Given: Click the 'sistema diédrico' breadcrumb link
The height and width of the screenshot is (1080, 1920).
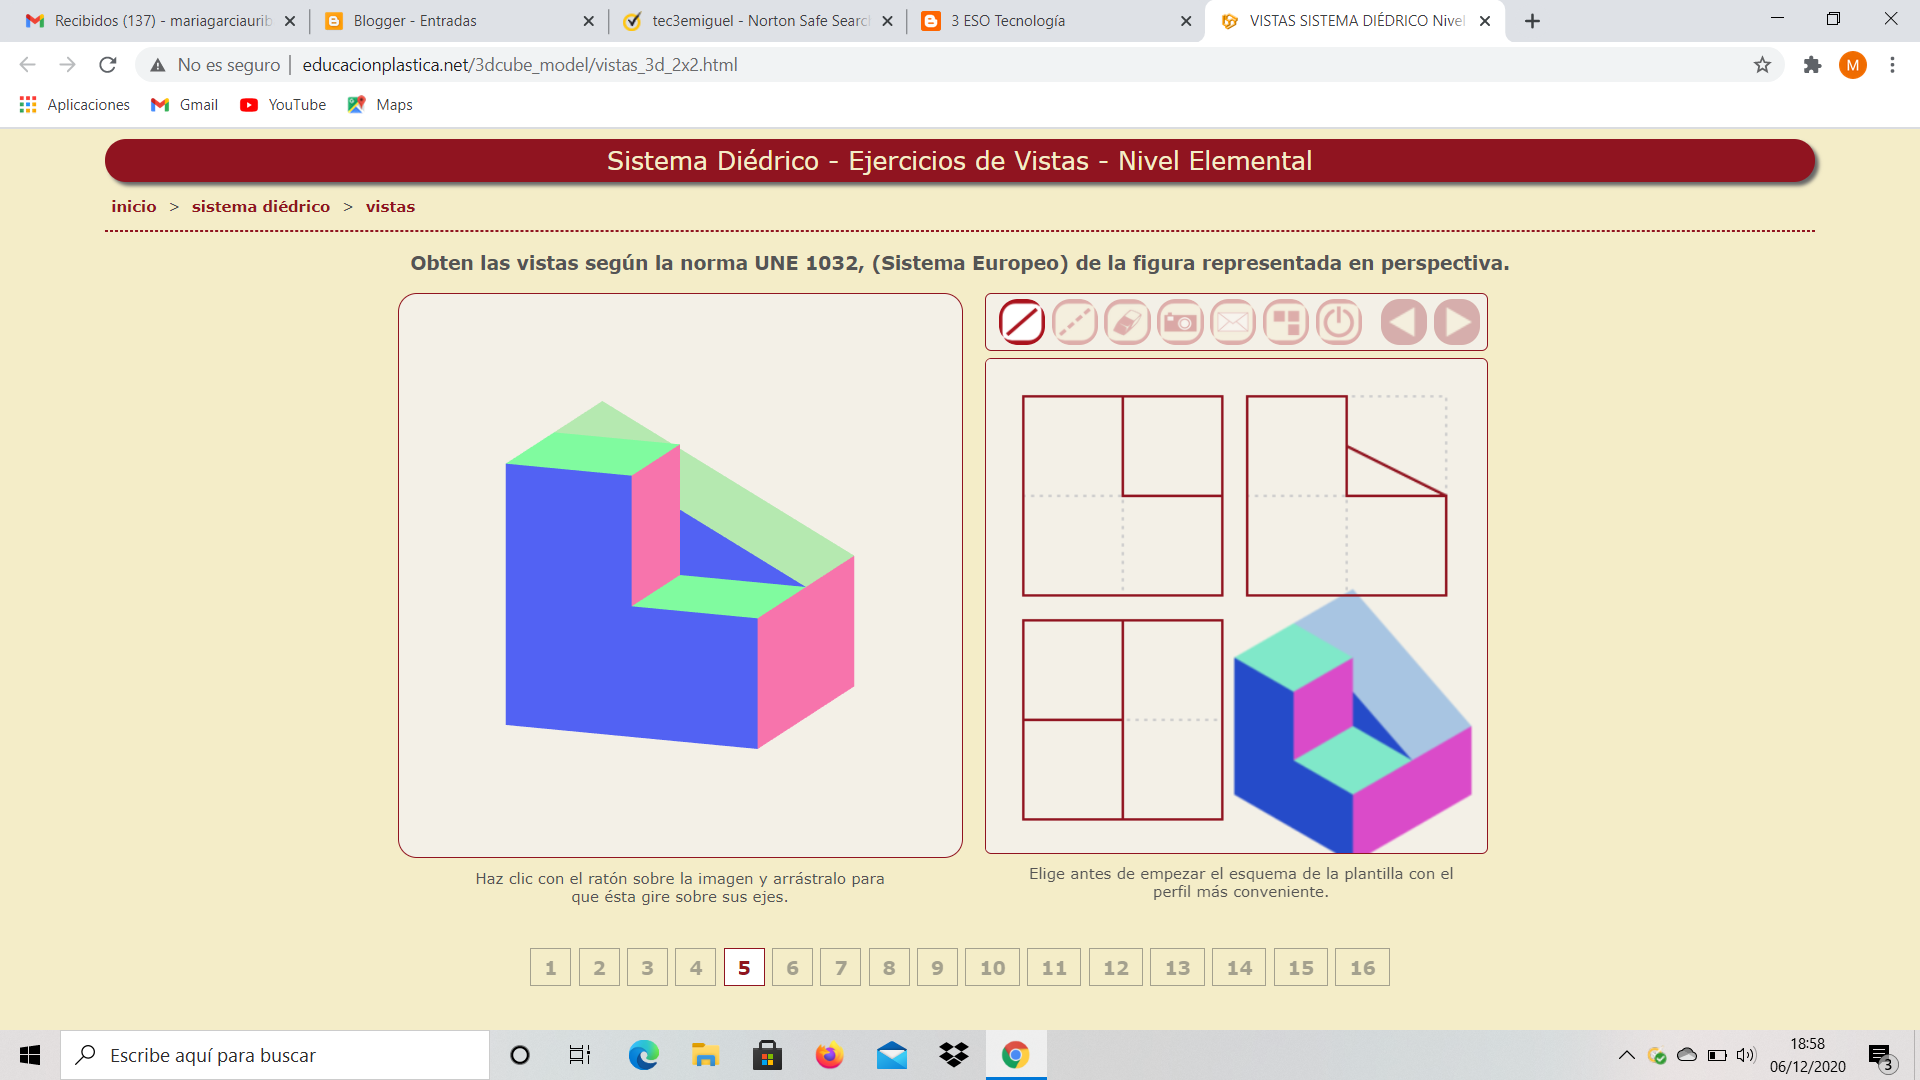Looking at the screenshot, I should pos(261,206).
